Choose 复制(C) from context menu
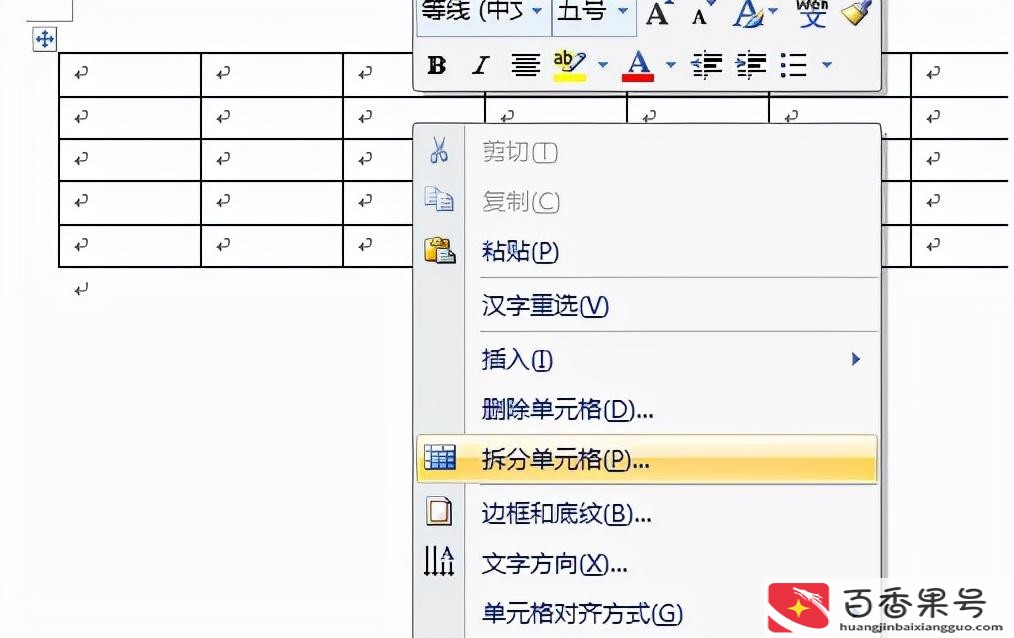 point(647,201)
